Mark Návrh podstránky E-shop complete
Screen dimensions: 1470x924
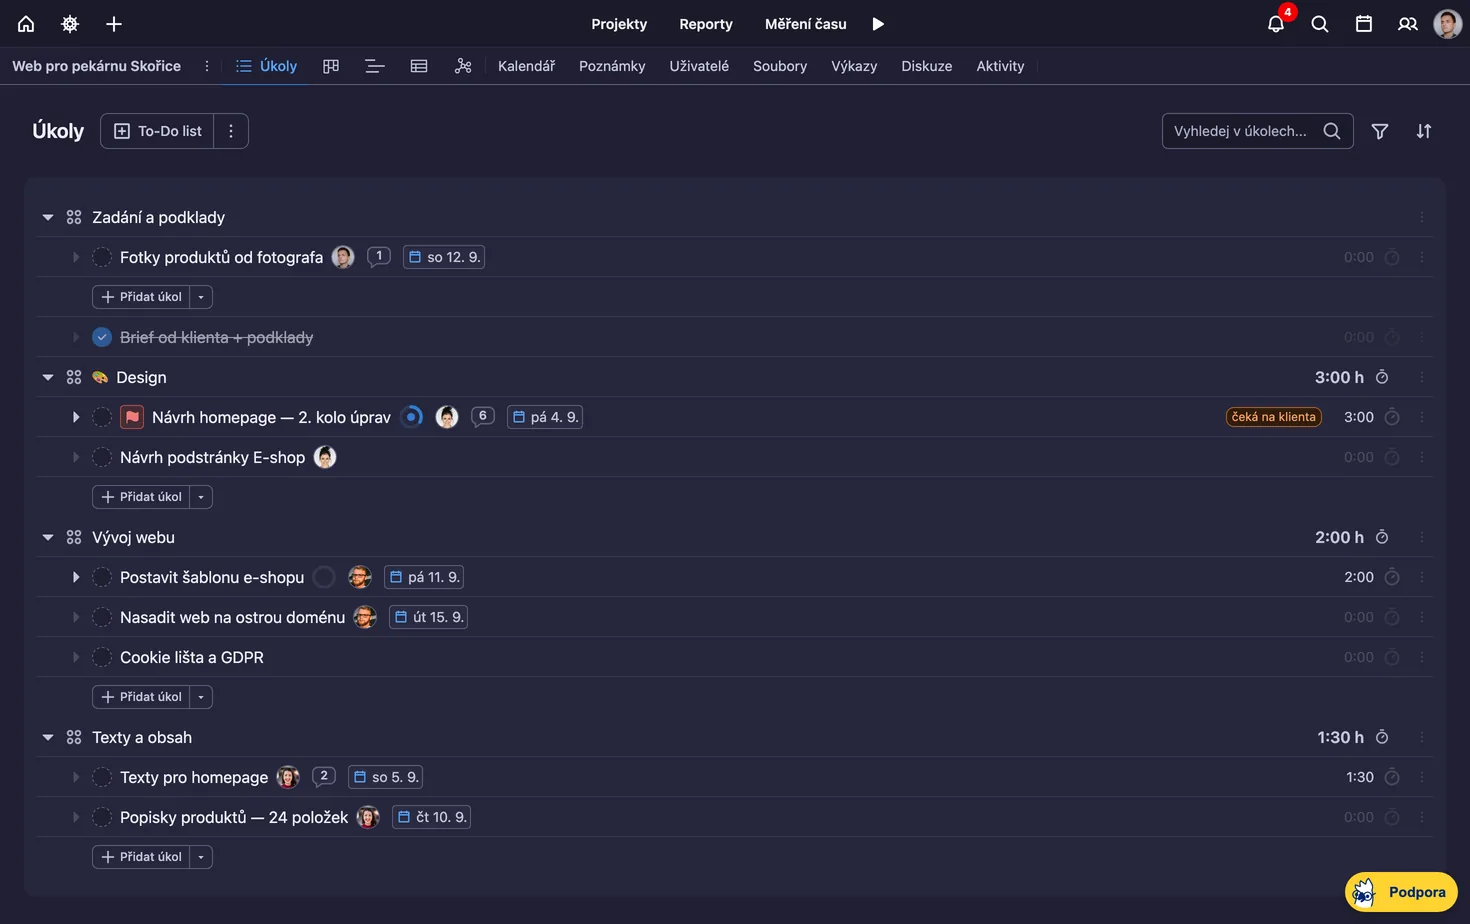click(102, 457)
